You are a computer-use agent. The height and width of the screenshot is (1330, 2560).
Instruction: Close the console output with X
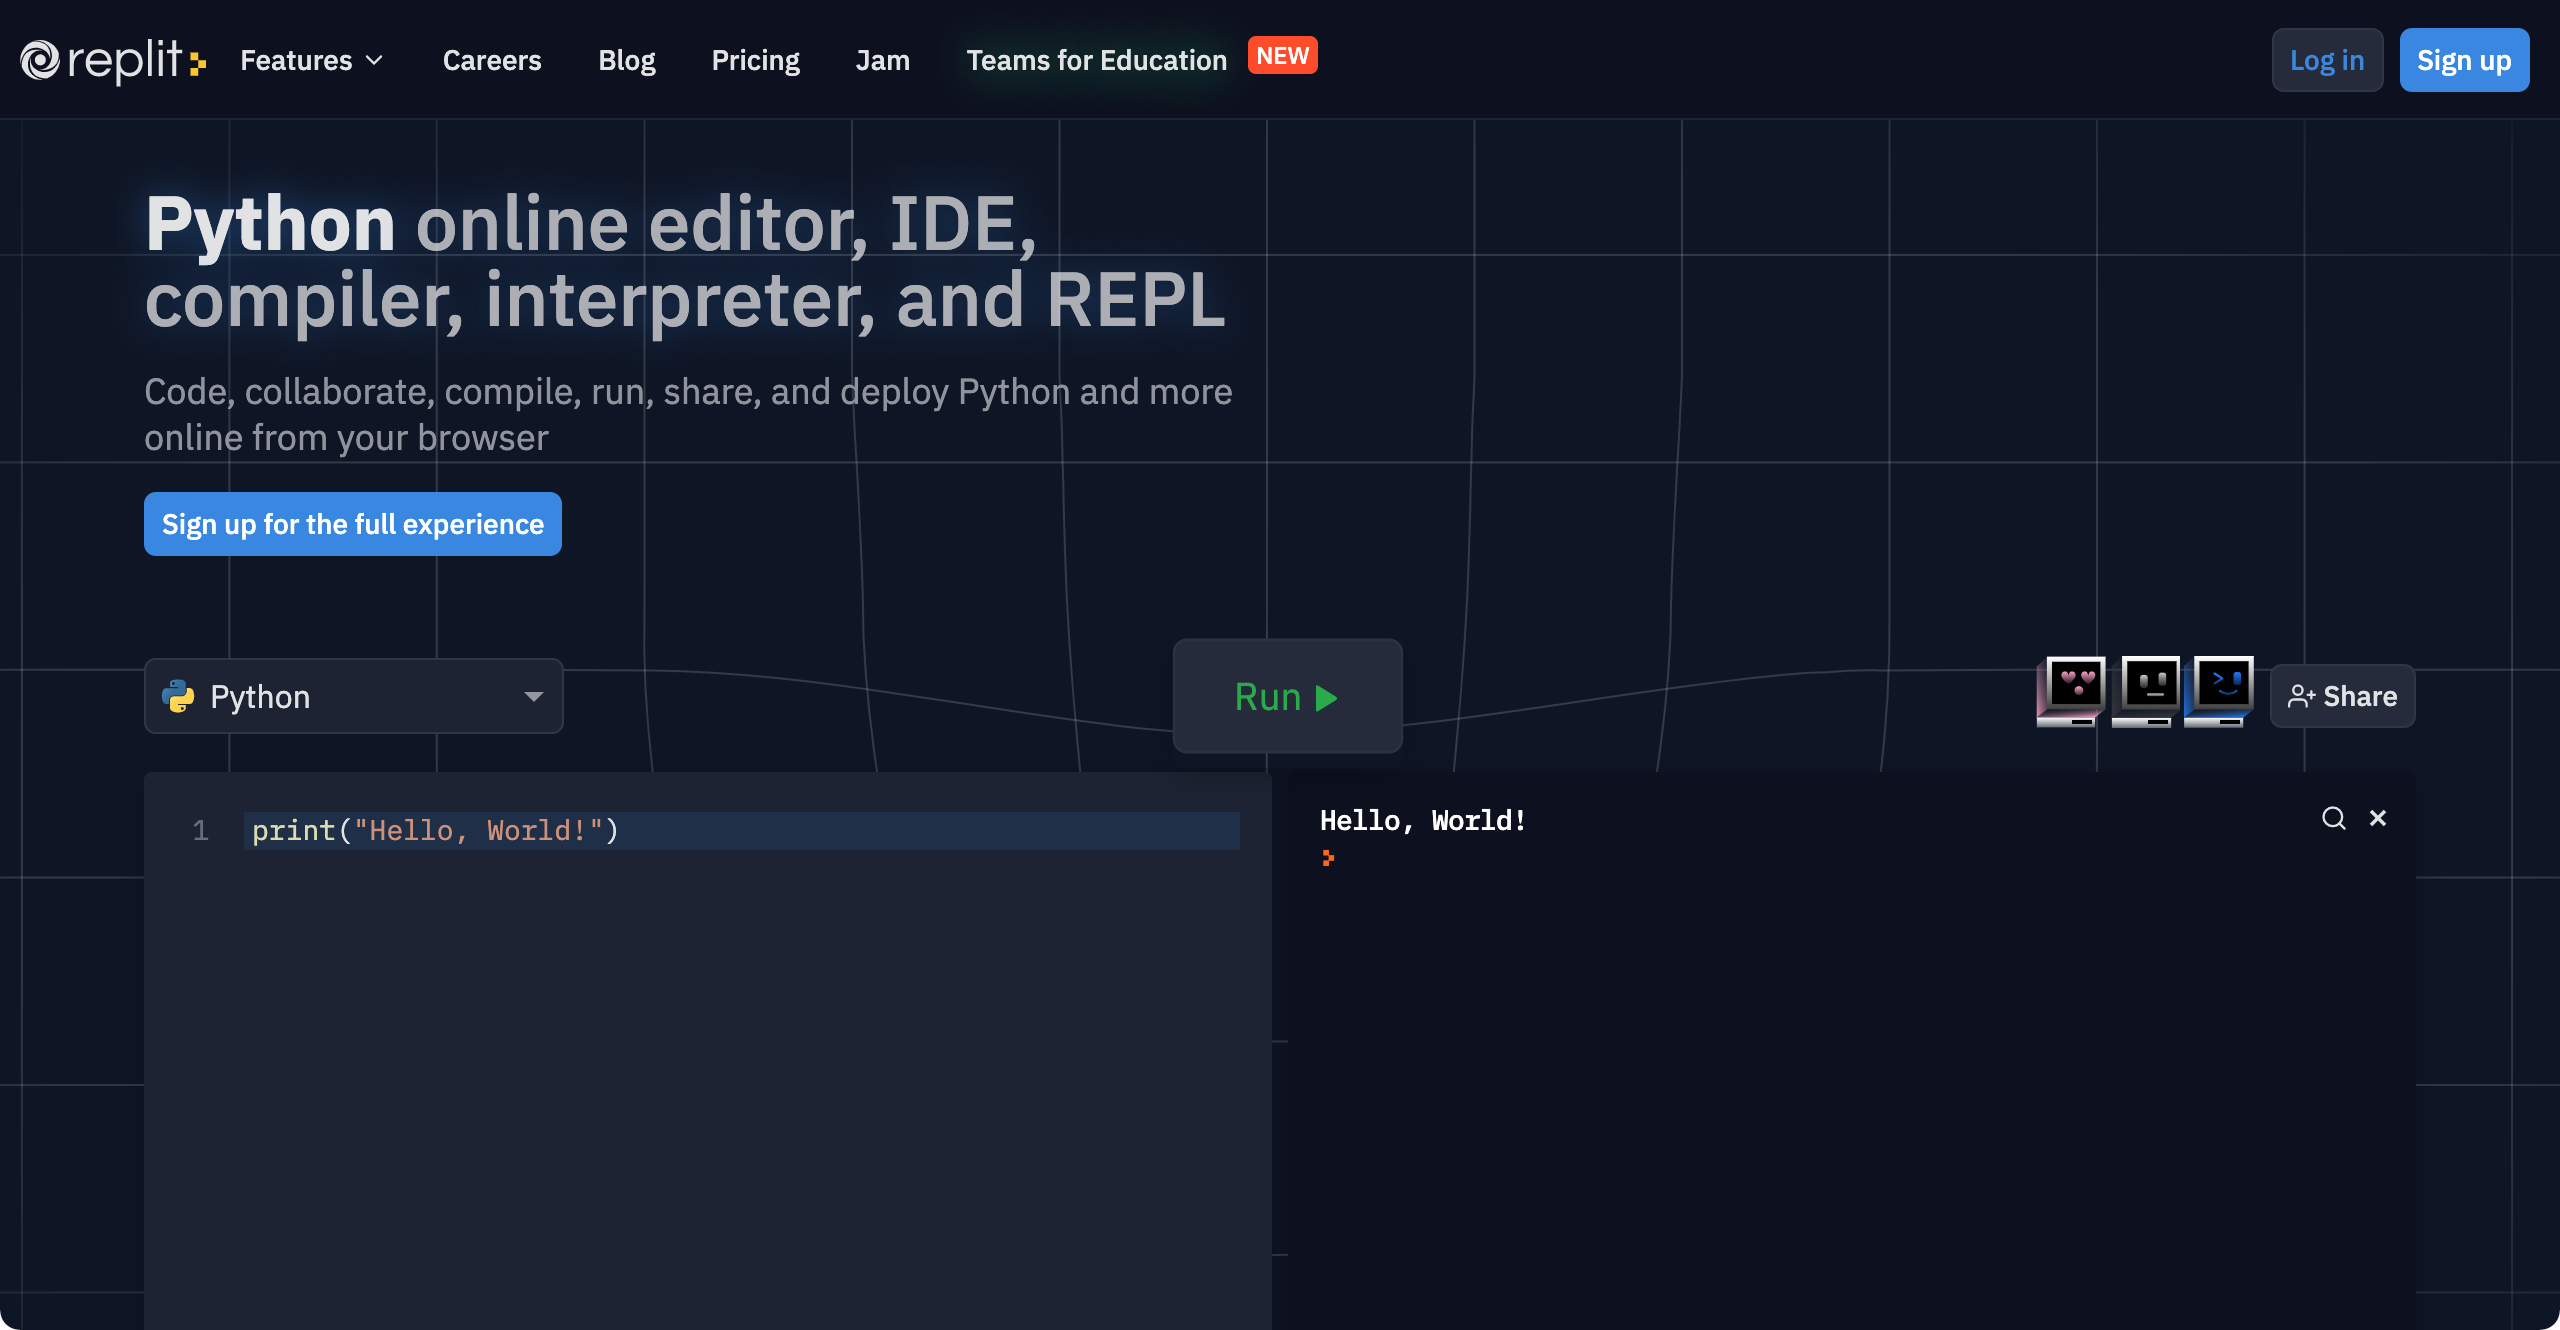[2378, 819]
